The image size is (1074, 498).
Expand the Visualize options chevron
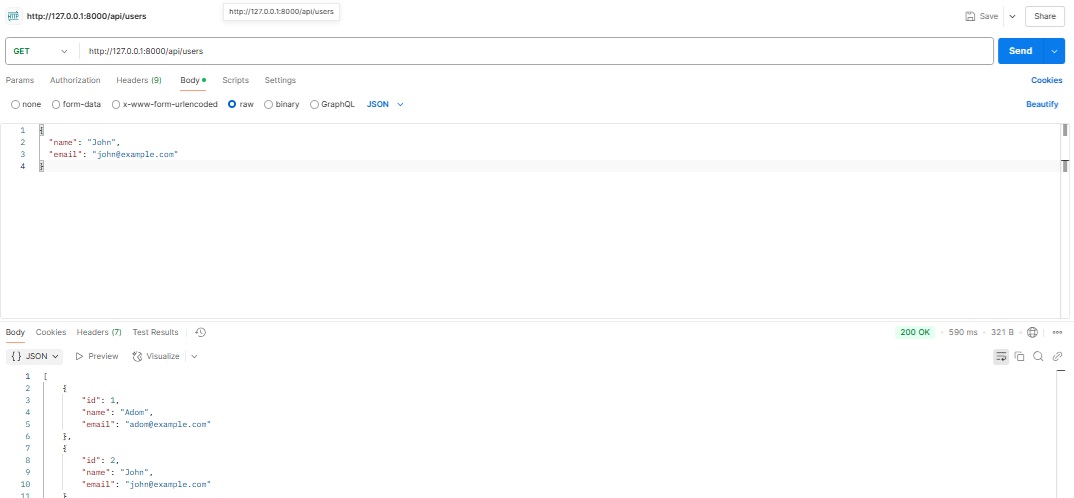(194, 356)
